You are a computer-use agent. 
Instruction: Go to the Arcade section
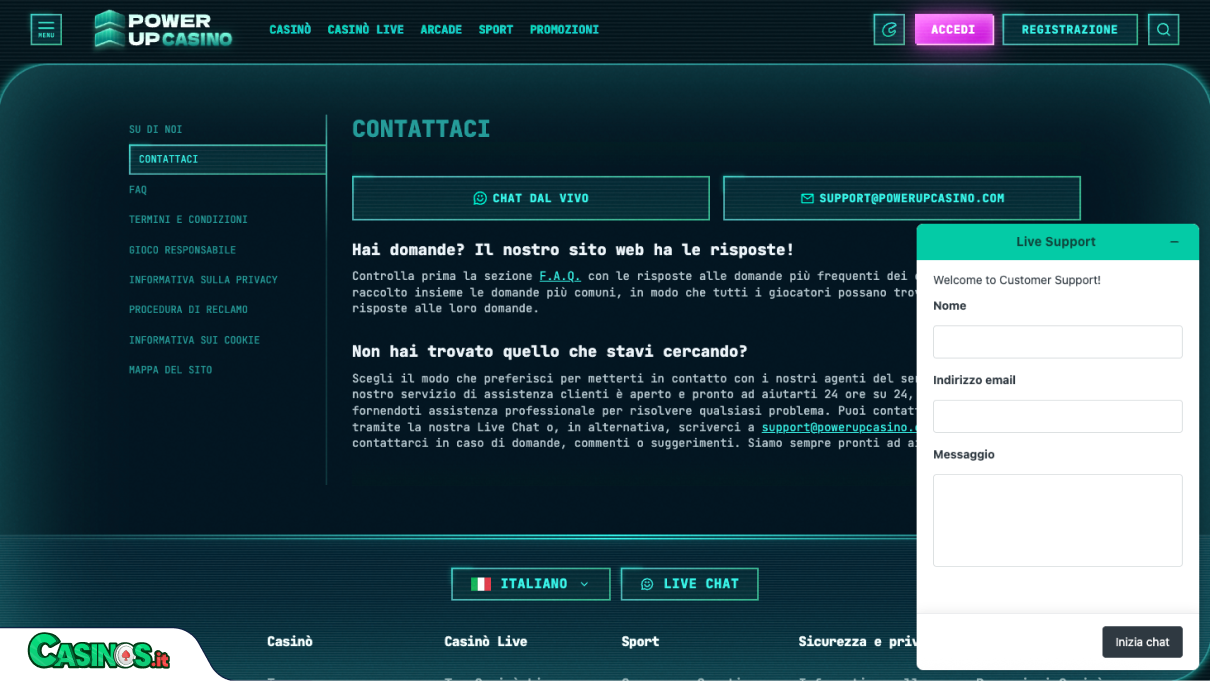tap(441, 30)
